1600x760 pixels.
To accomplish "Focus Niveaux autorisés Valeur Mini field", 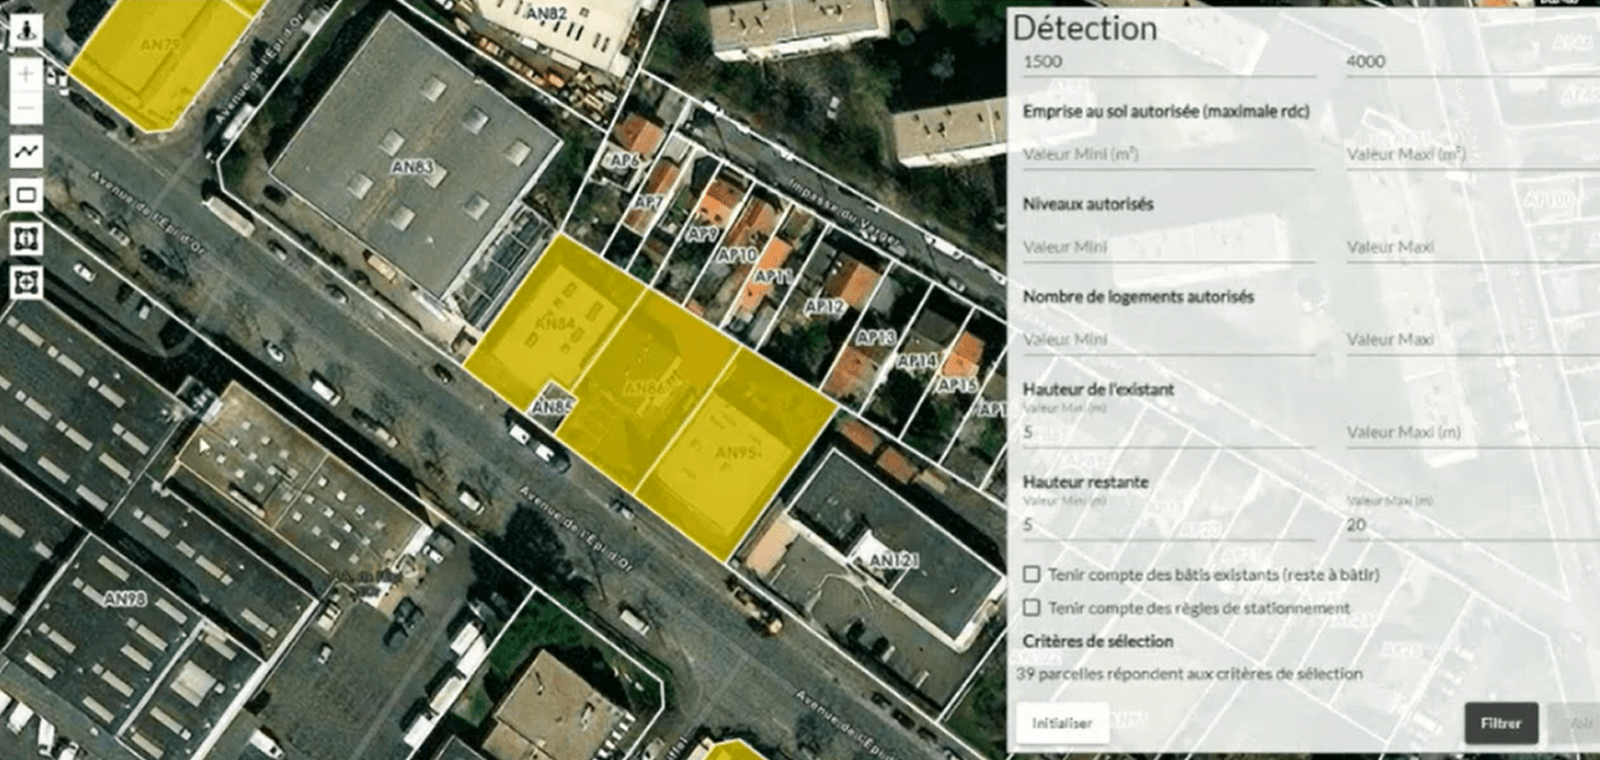I will pos(1167,247).
